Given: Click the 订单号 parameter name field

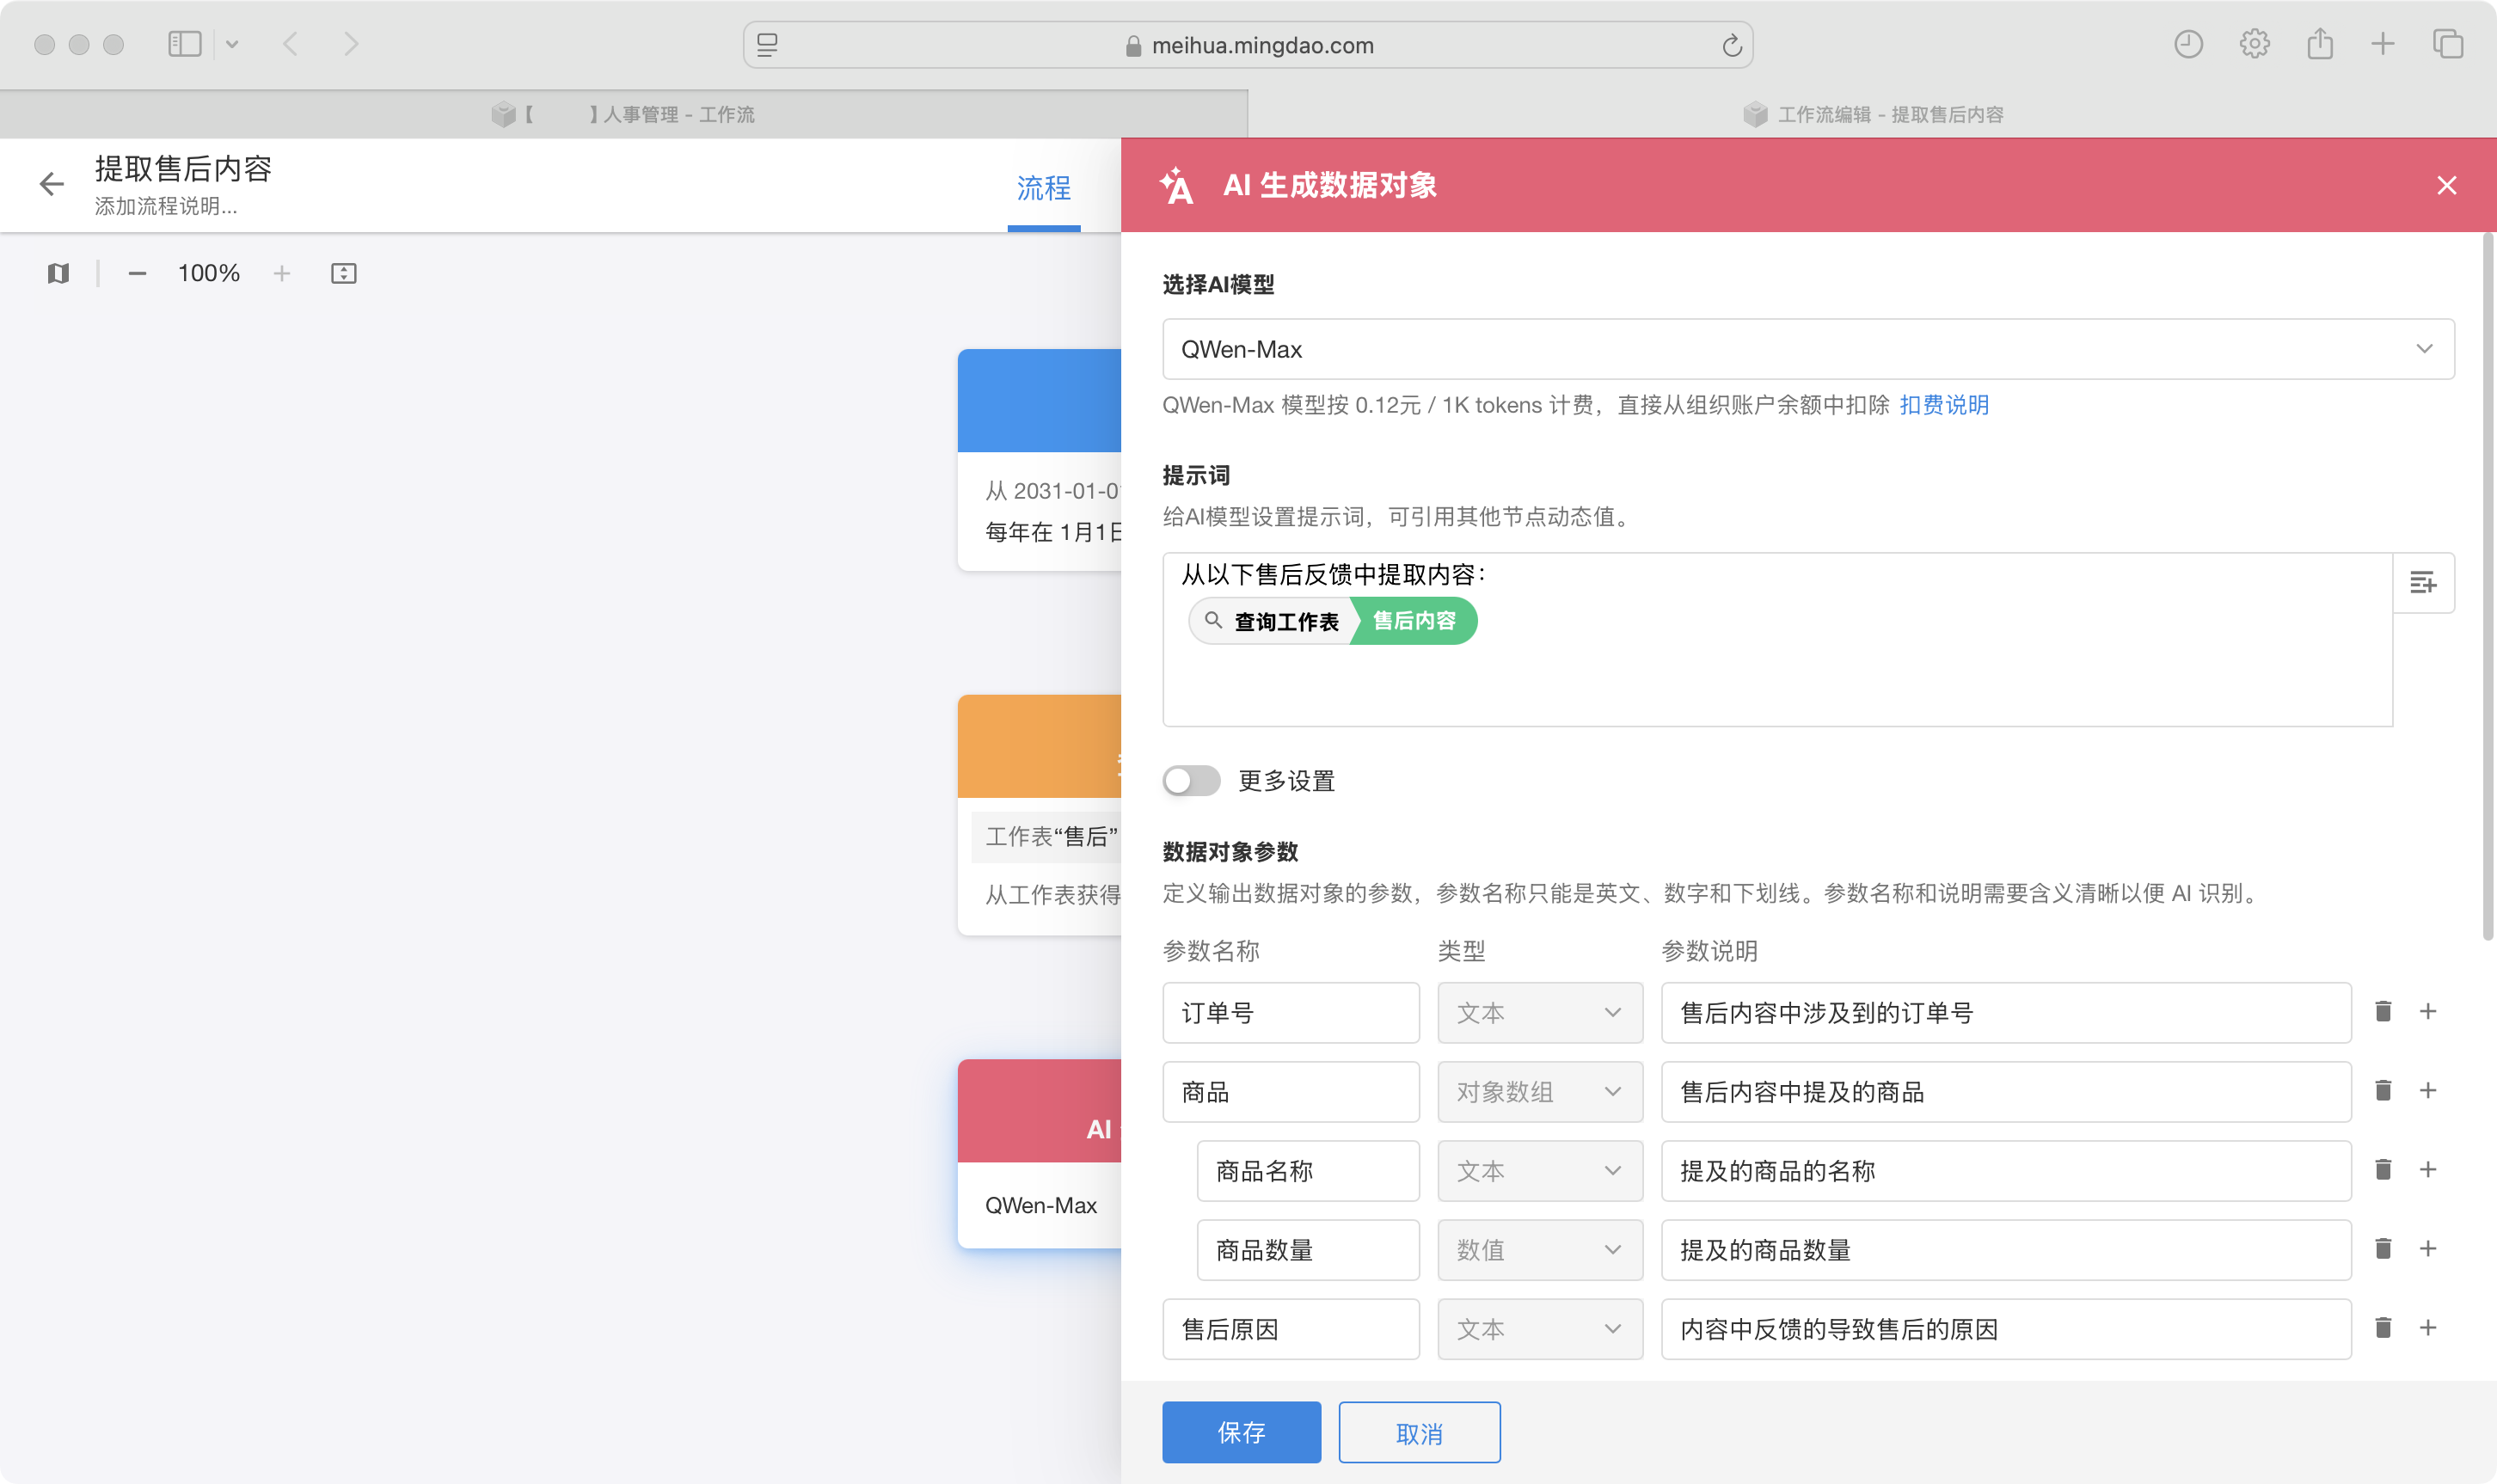Looking at the screenshot, I should [1290, 1013].
